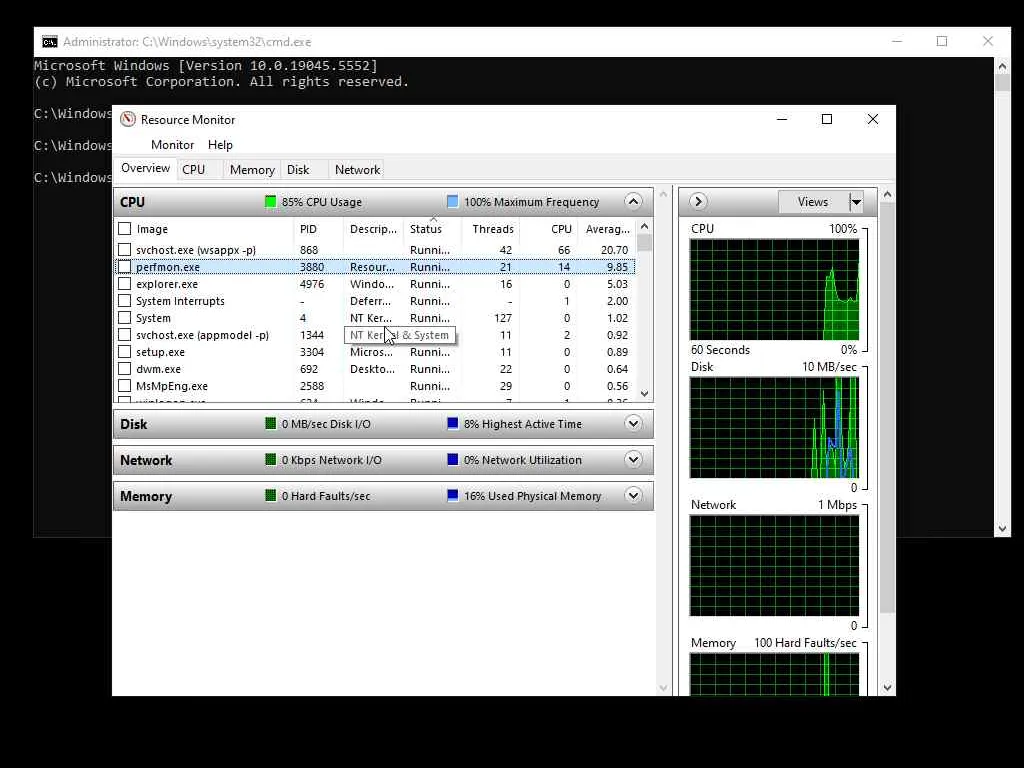Viewport: 1024px width, 768px height.
Task: Maximize the Resource Monitor window
Action: click(x=827, y=119)
